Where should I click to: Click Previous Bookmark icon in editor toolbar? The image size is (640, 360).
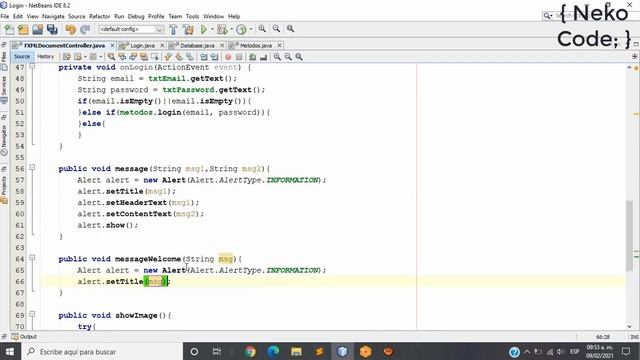[x=168, y=57]
